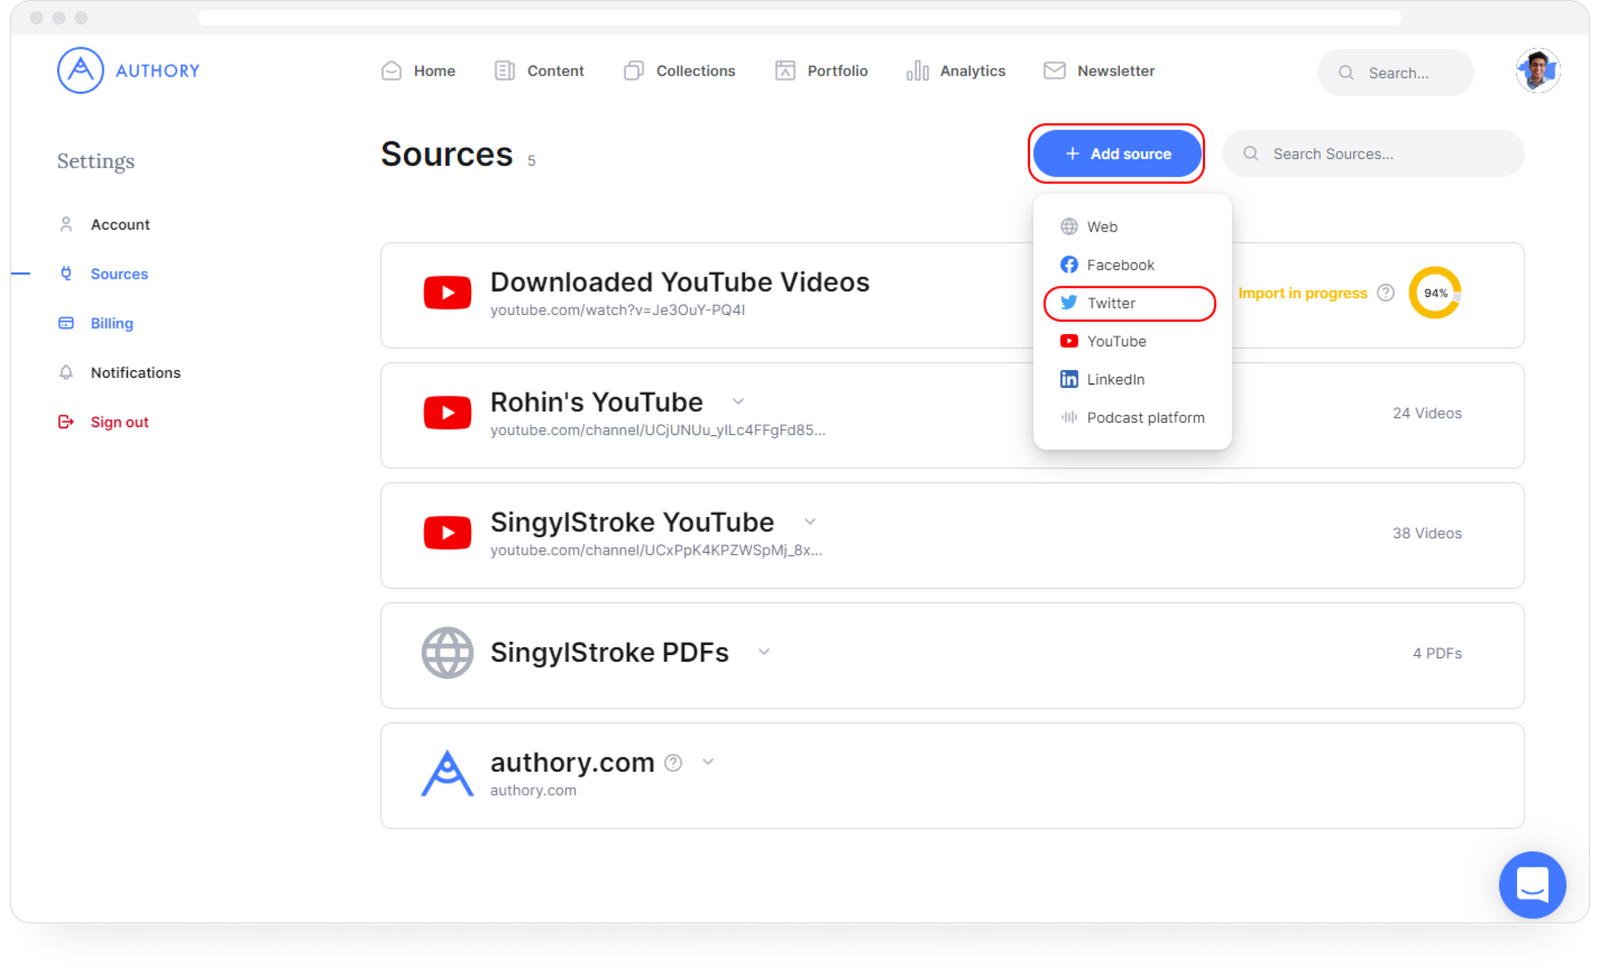Select the YouTube icon next to Rohin's YouTube
This screenshot has height=979, width=1600.
[447, 413]
